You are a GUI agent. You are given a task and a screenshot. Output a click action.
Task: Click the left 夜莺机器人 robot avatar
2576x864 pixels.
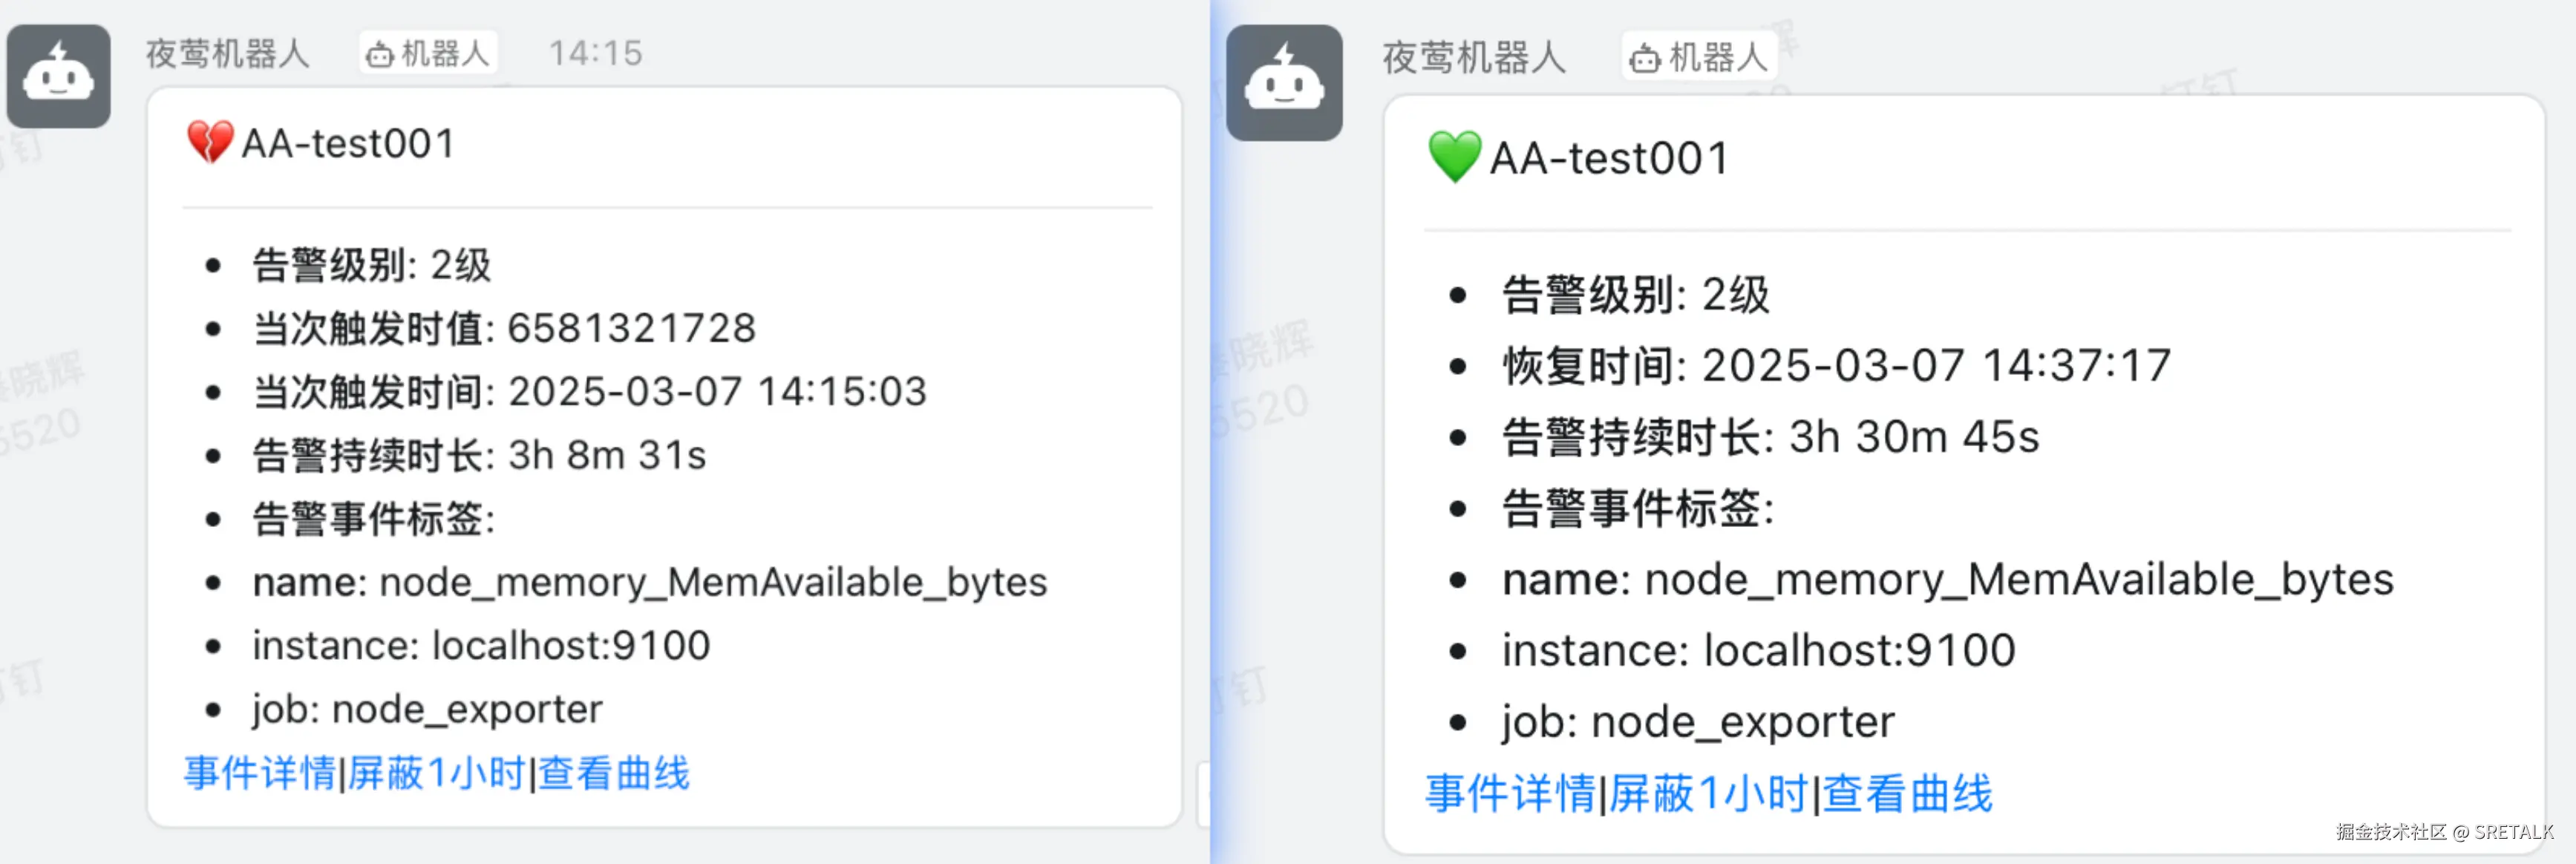click(x=59, y=77)
